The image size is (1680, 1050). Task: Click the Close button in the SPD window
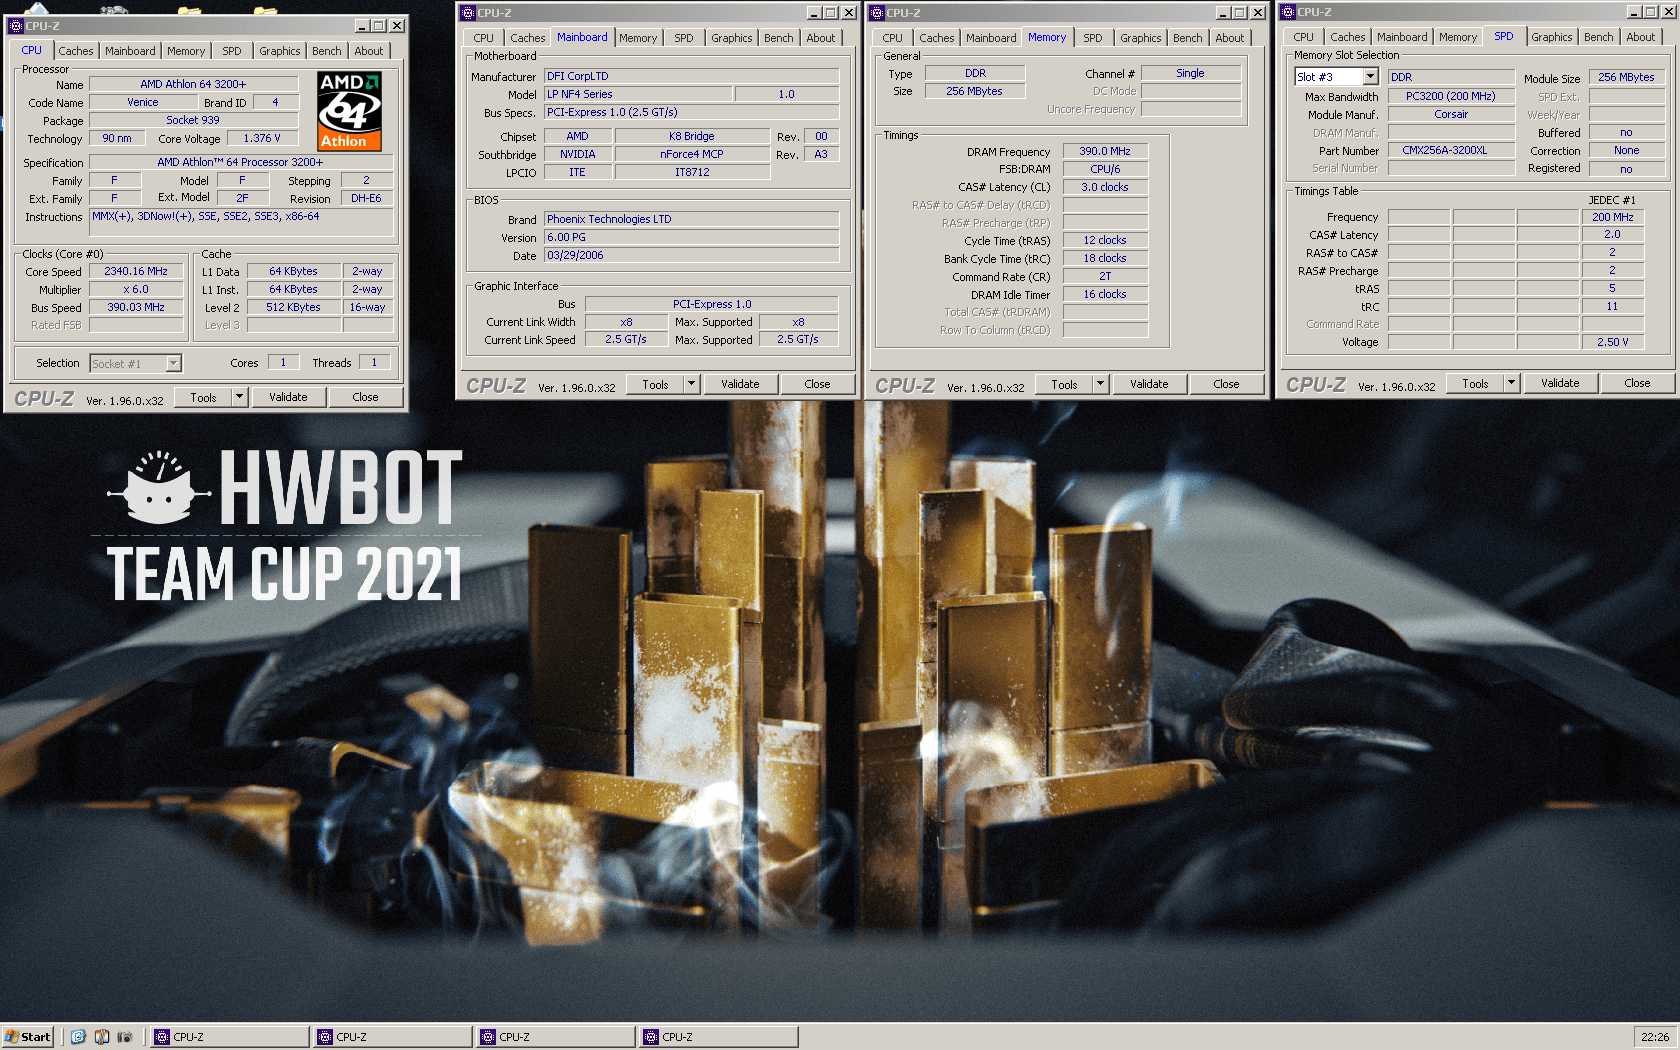pyautogui.click(x=1637, y=383)
